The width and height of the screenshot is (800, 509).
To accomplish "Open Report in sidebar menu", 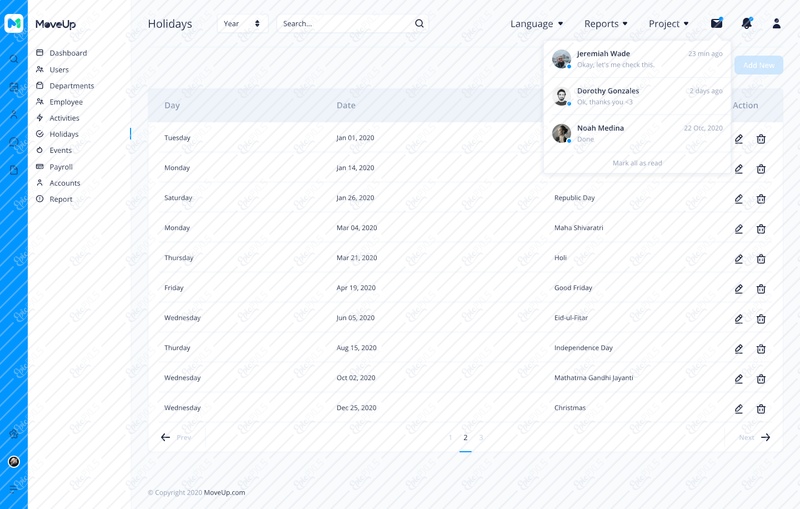I will (x=54, y=199).
